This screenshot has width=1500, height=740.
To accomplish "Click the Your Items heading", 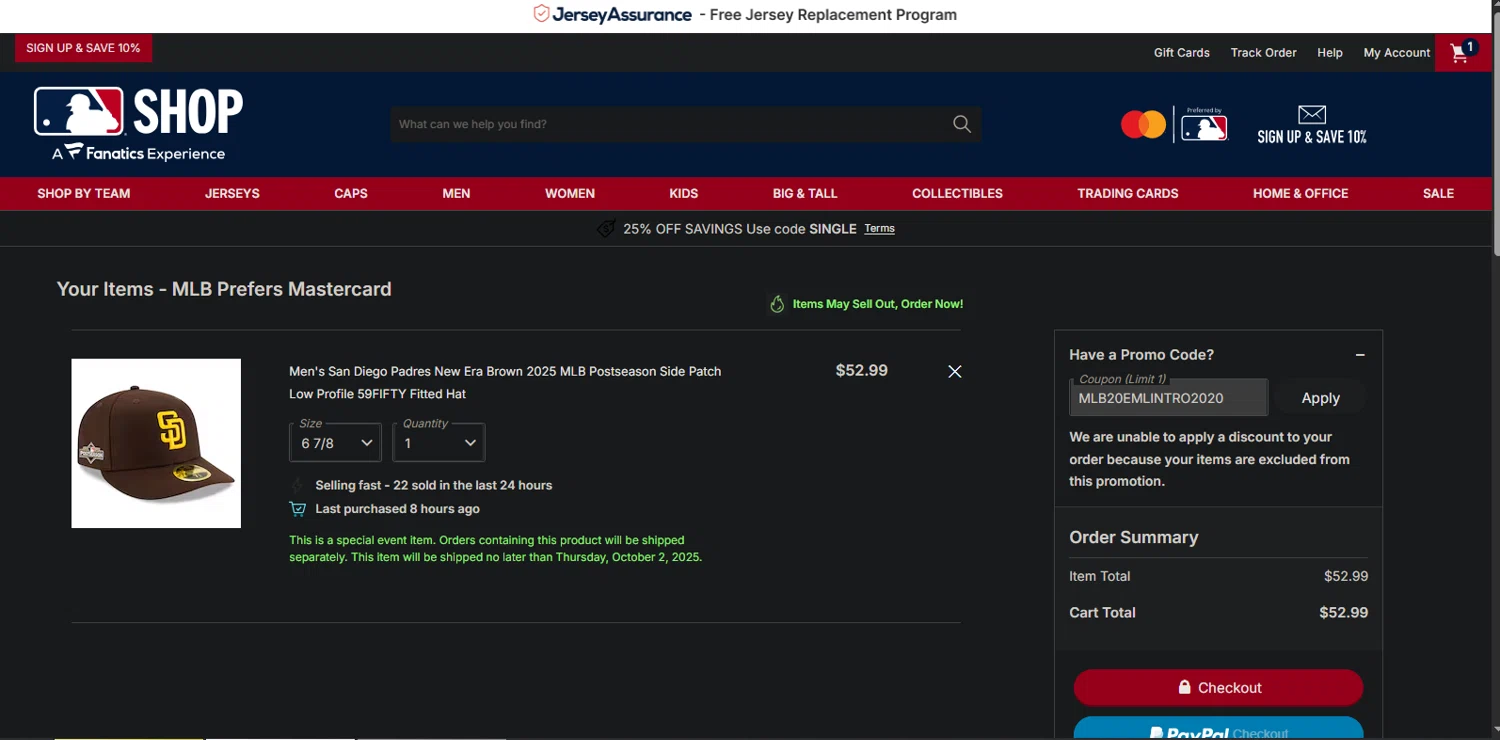I will 224,289.
